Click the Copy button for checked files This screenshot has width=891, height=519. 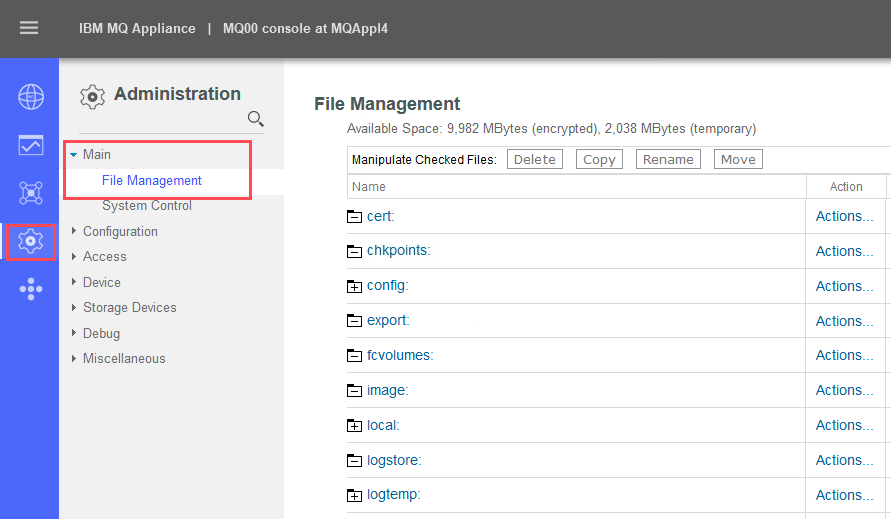599,159
